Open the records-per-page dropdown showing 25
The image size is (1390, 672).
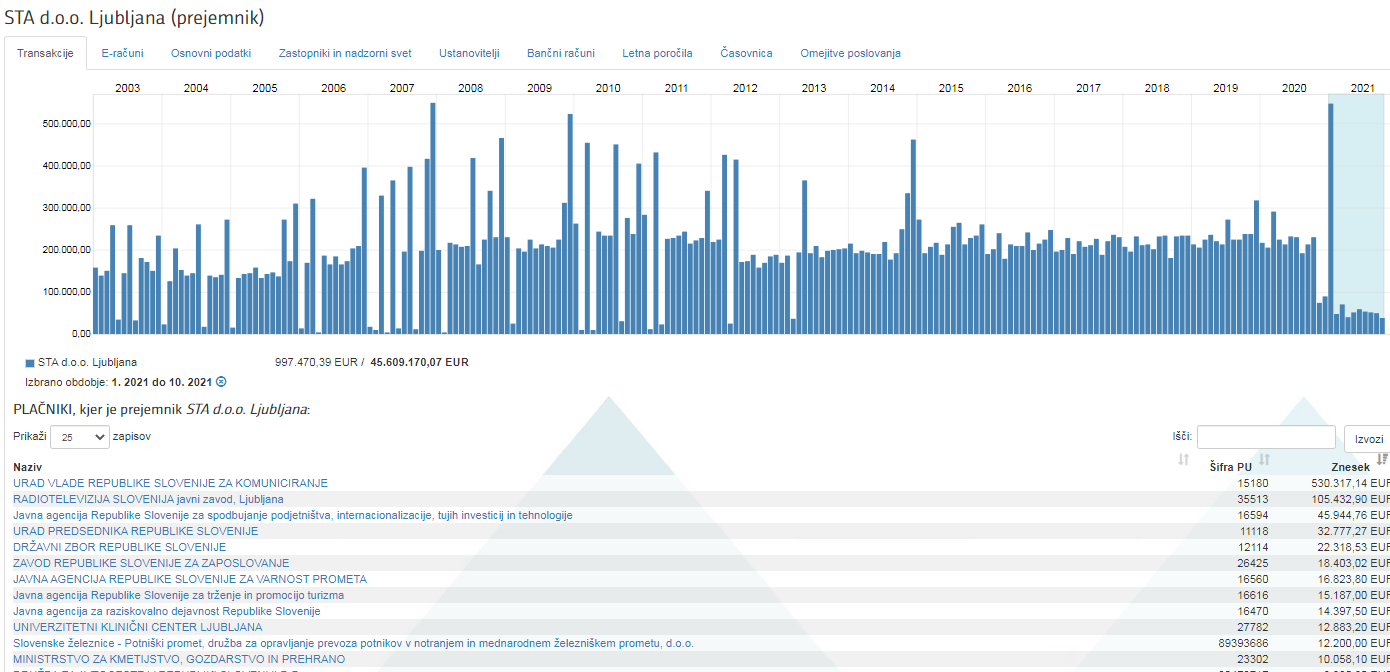point(79,437)
